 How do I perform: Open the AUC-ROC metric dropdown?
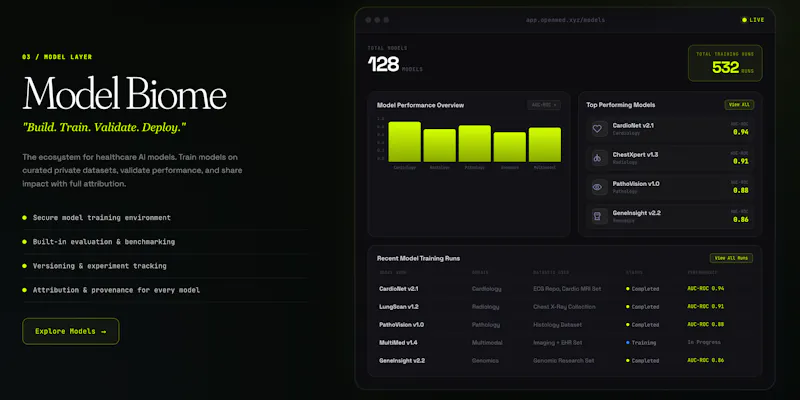click(x=544, y=105)
